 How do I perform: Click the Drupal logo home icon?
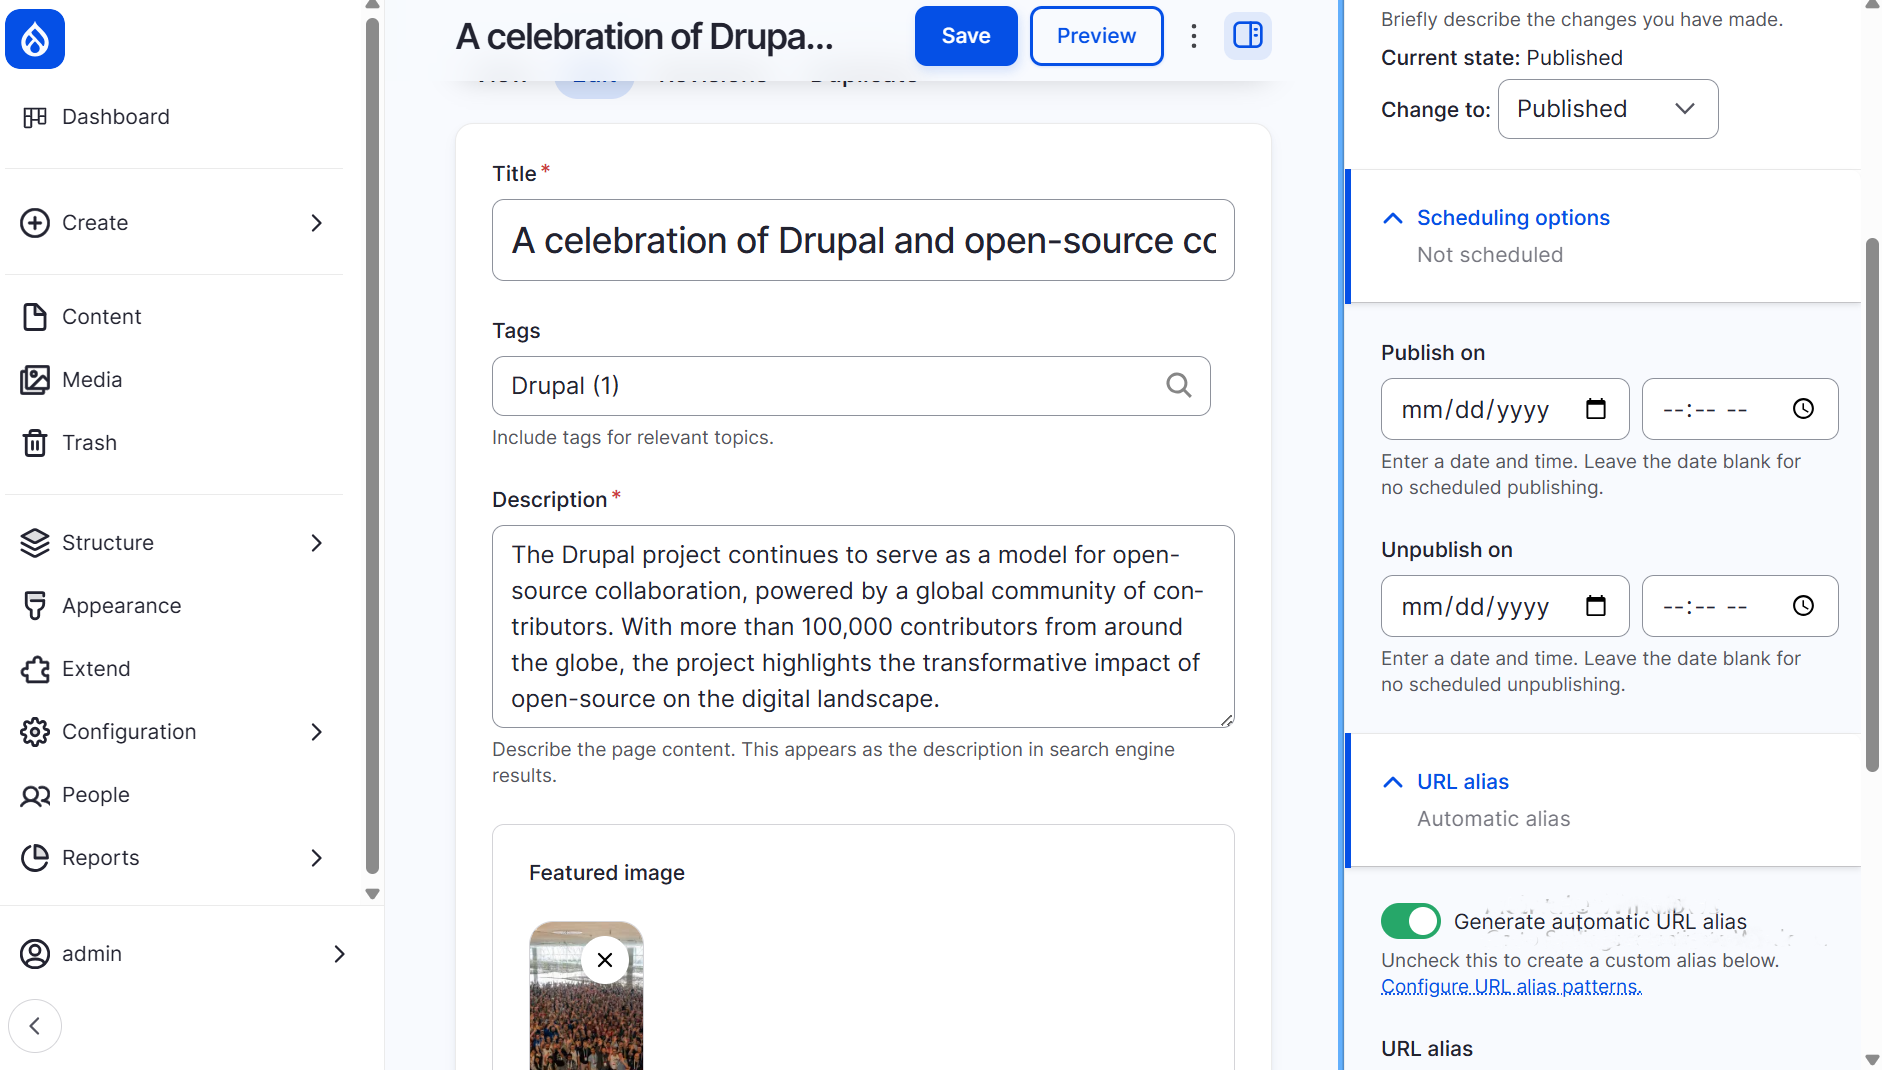click(35, 39)
